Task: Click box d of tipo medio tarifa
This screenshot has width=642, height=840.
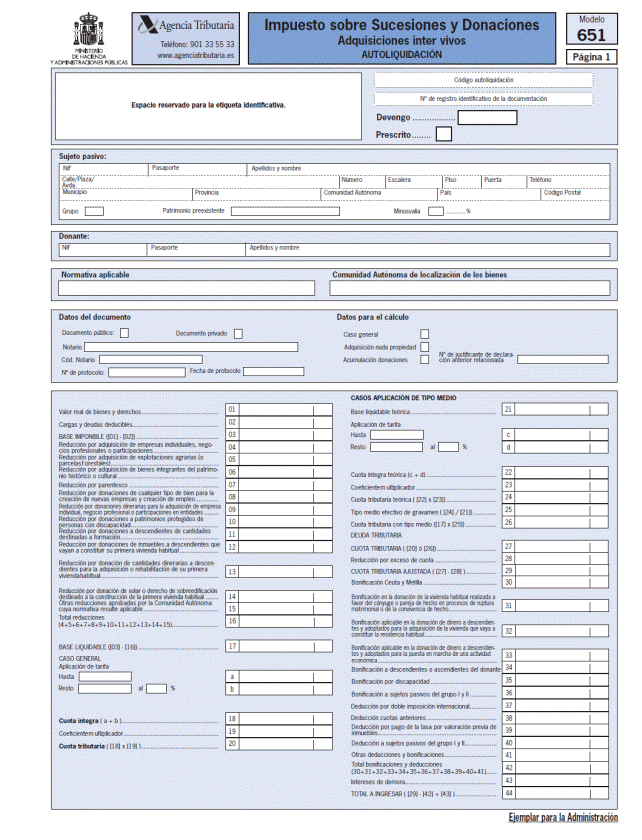Action: click(x=562, y=447)
